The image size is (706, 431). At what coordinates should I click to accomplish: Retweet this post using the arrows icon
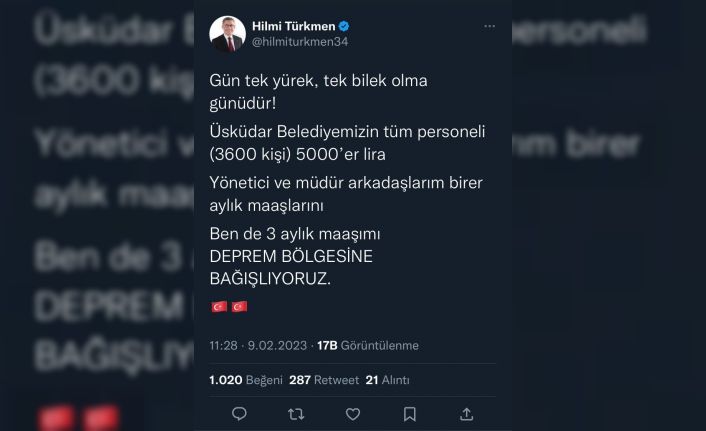[x=296, y=413]
